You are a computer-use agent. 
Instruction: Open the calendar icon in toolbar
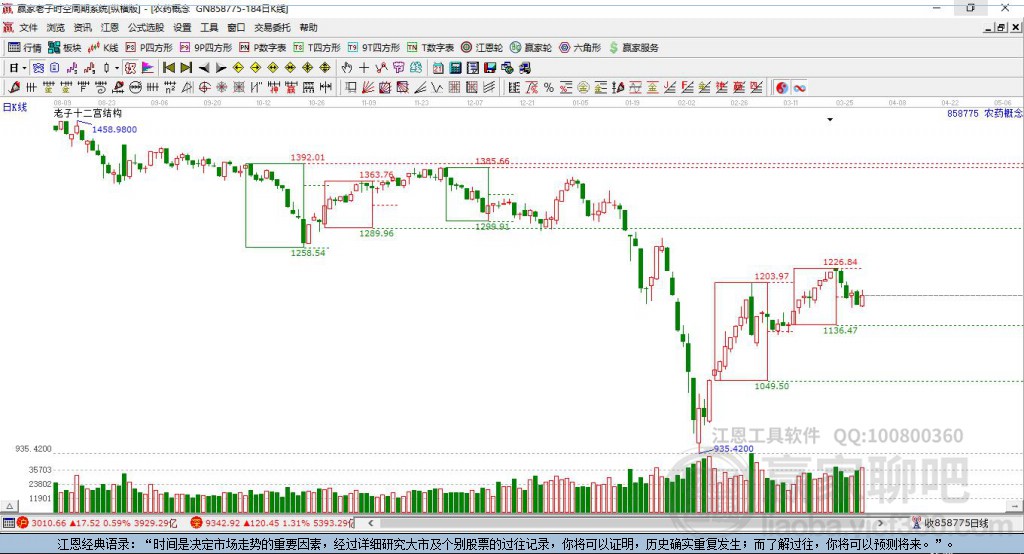click(438, 68)
